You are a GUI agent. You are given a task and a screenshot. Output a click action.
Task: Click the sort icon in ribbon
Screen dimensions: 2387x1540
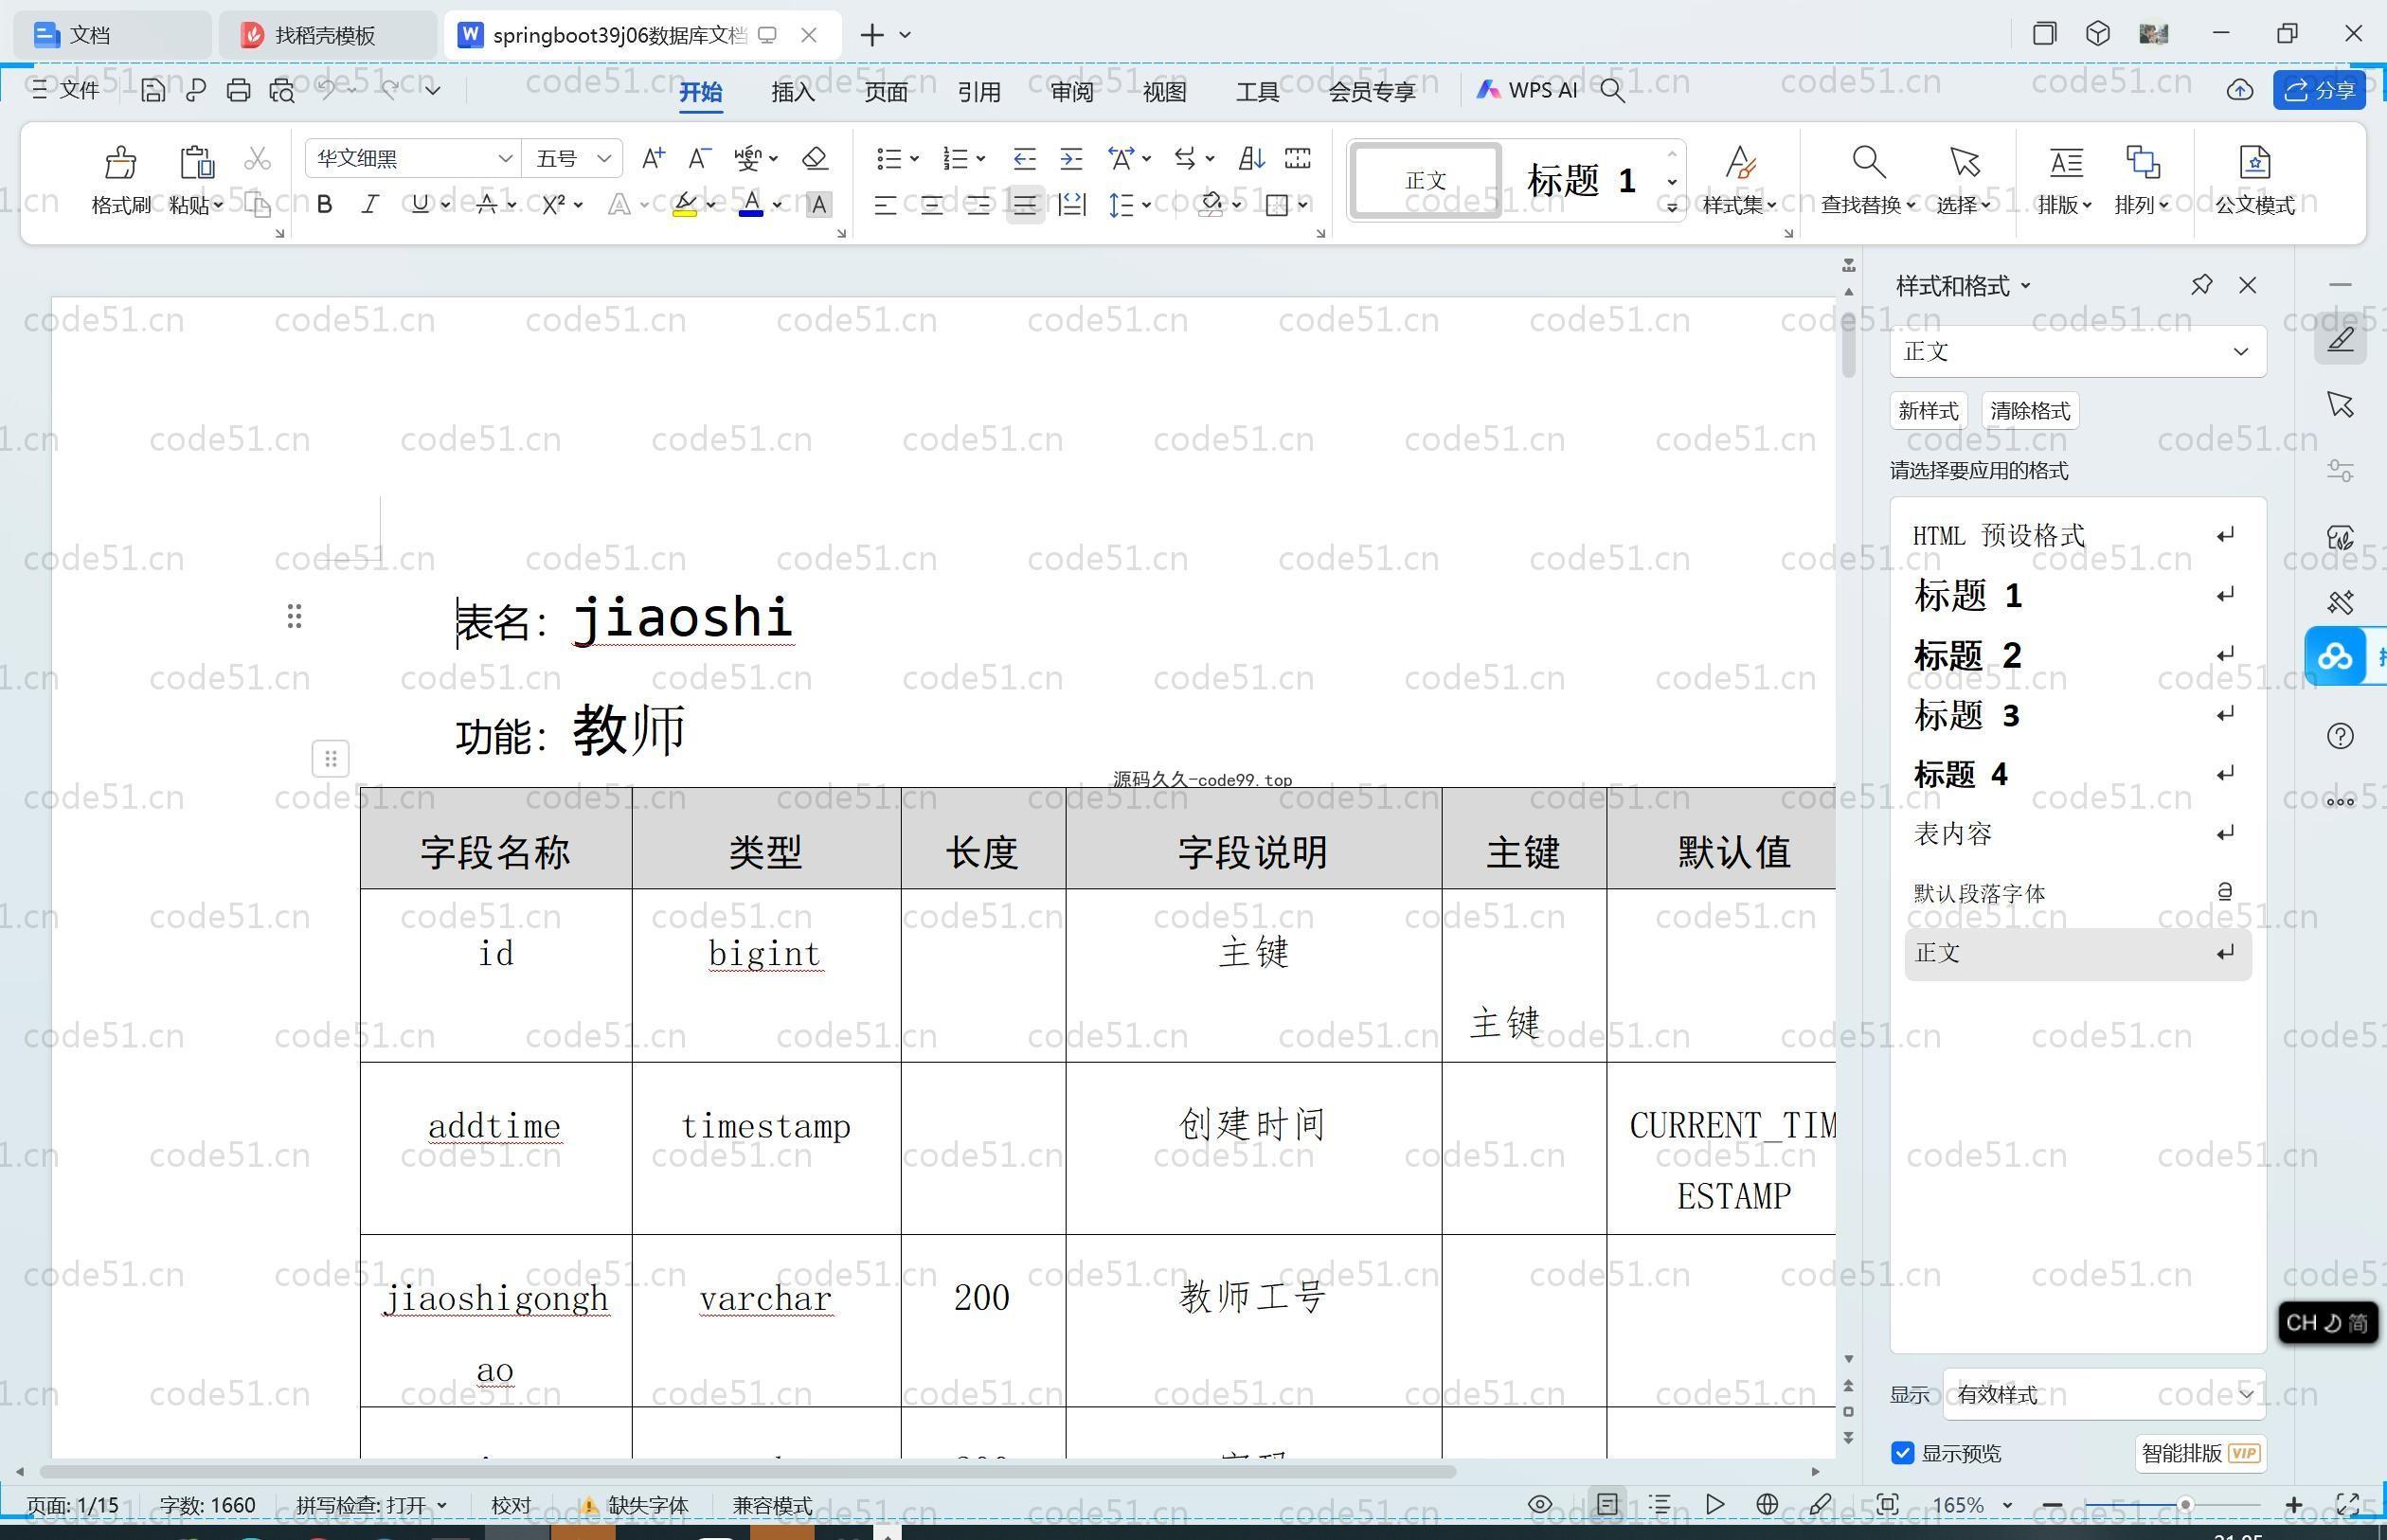pos(1251,158)
